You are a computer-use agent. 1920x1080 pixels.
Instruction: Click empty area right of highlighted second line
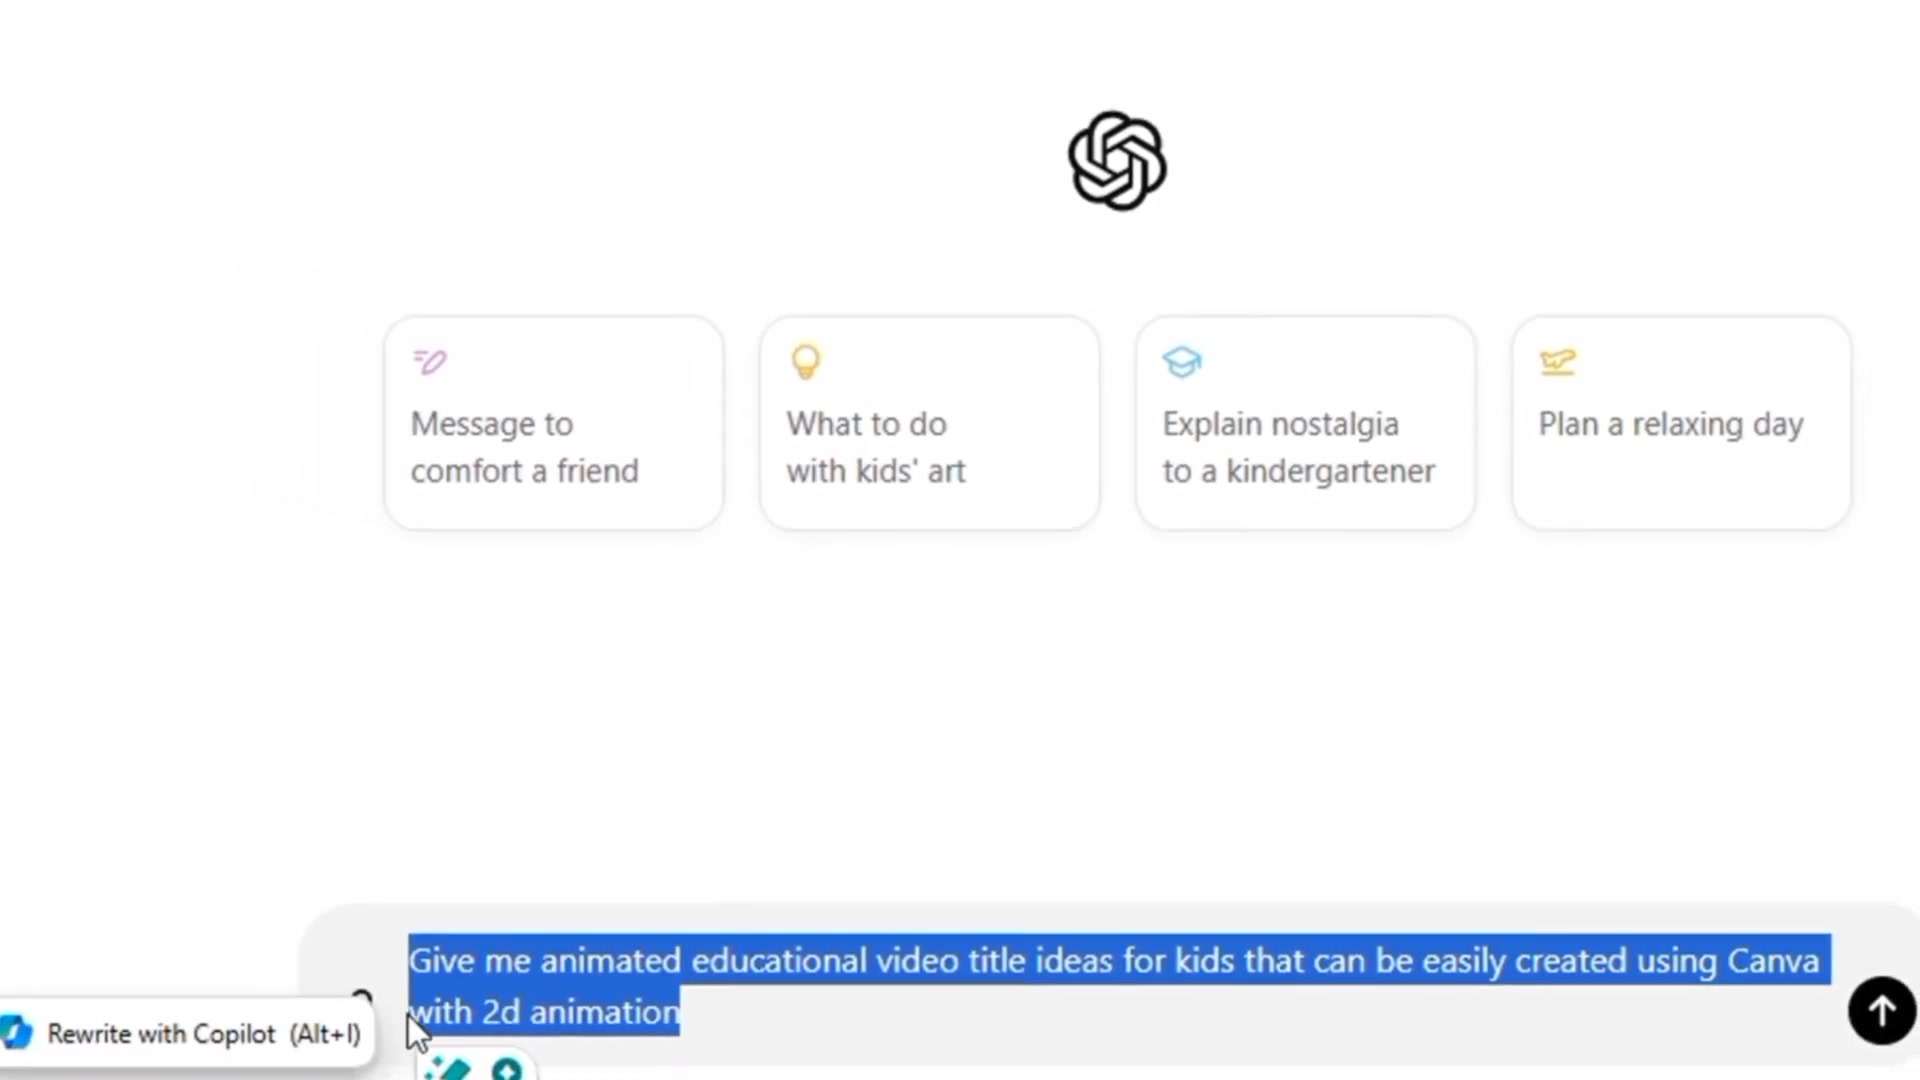1250,1012
